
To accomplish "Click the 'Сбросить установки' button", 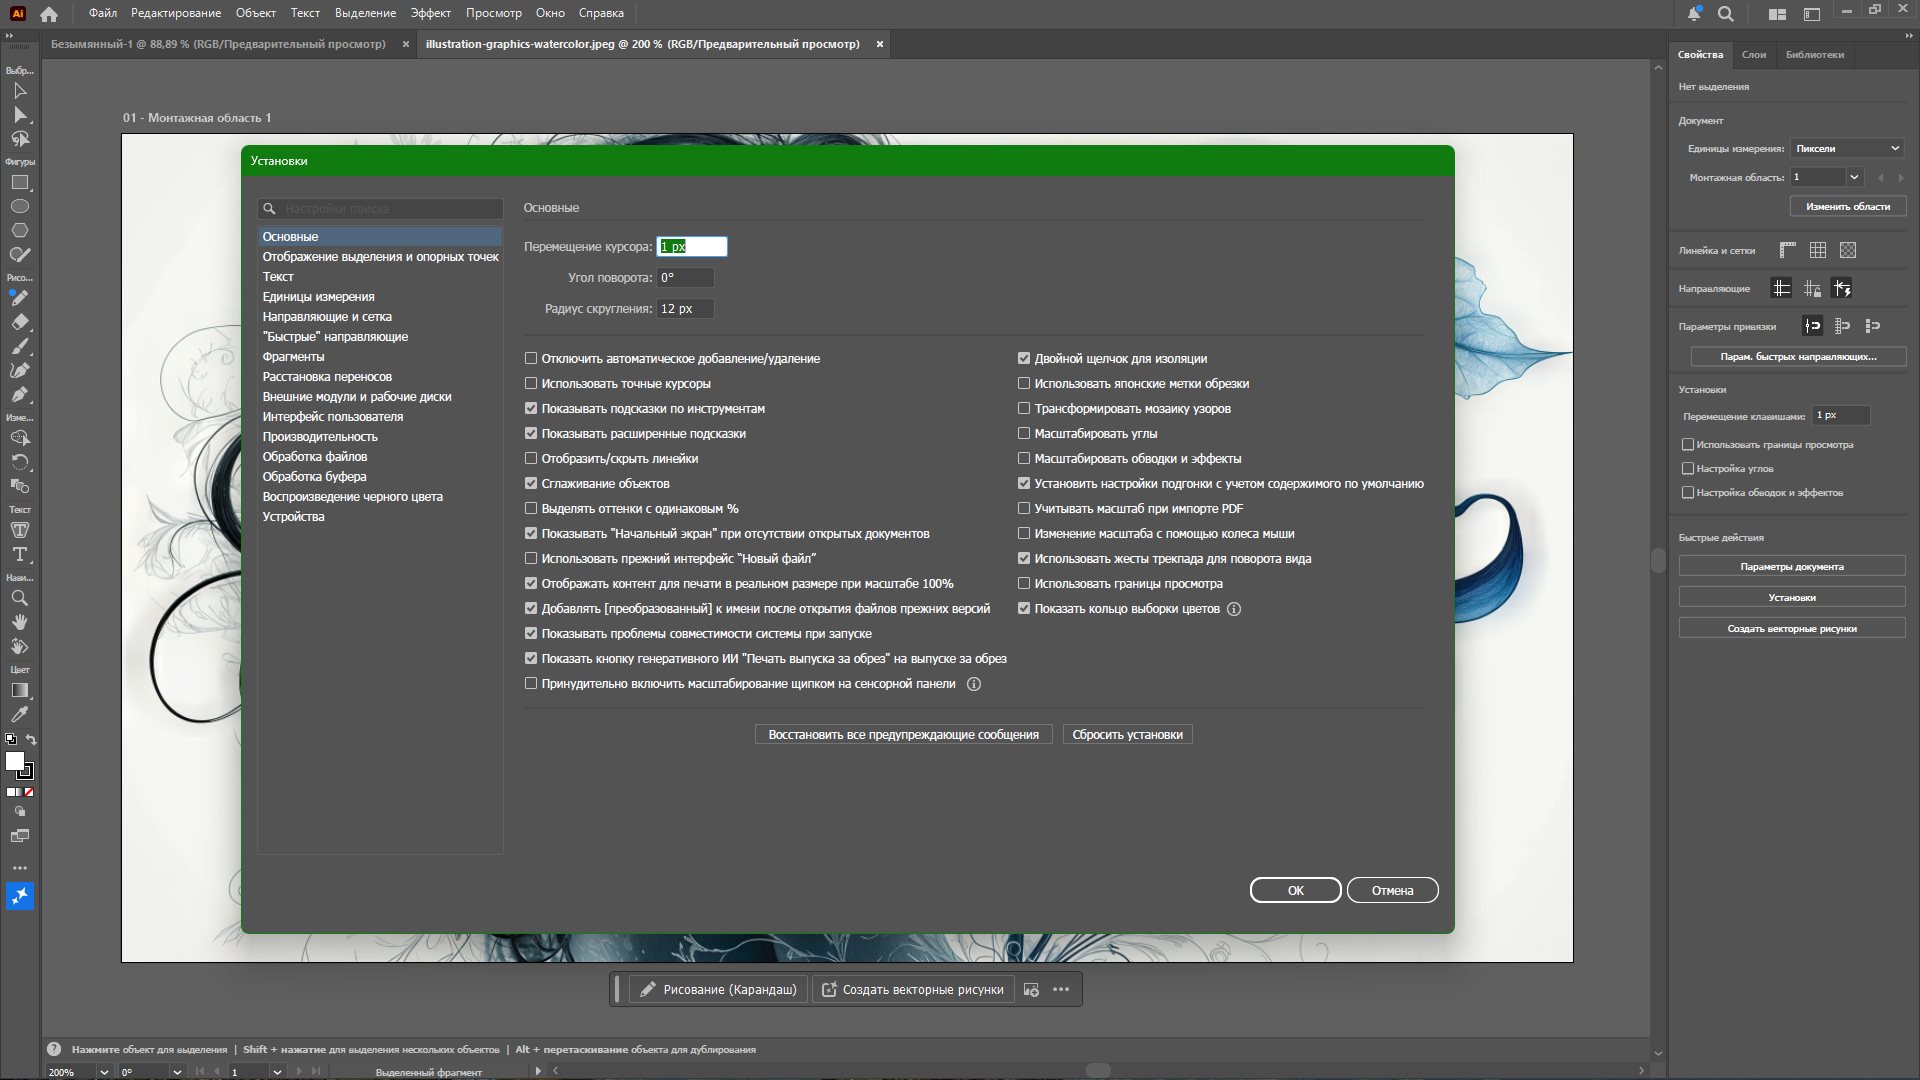I will coord(1127,735).
